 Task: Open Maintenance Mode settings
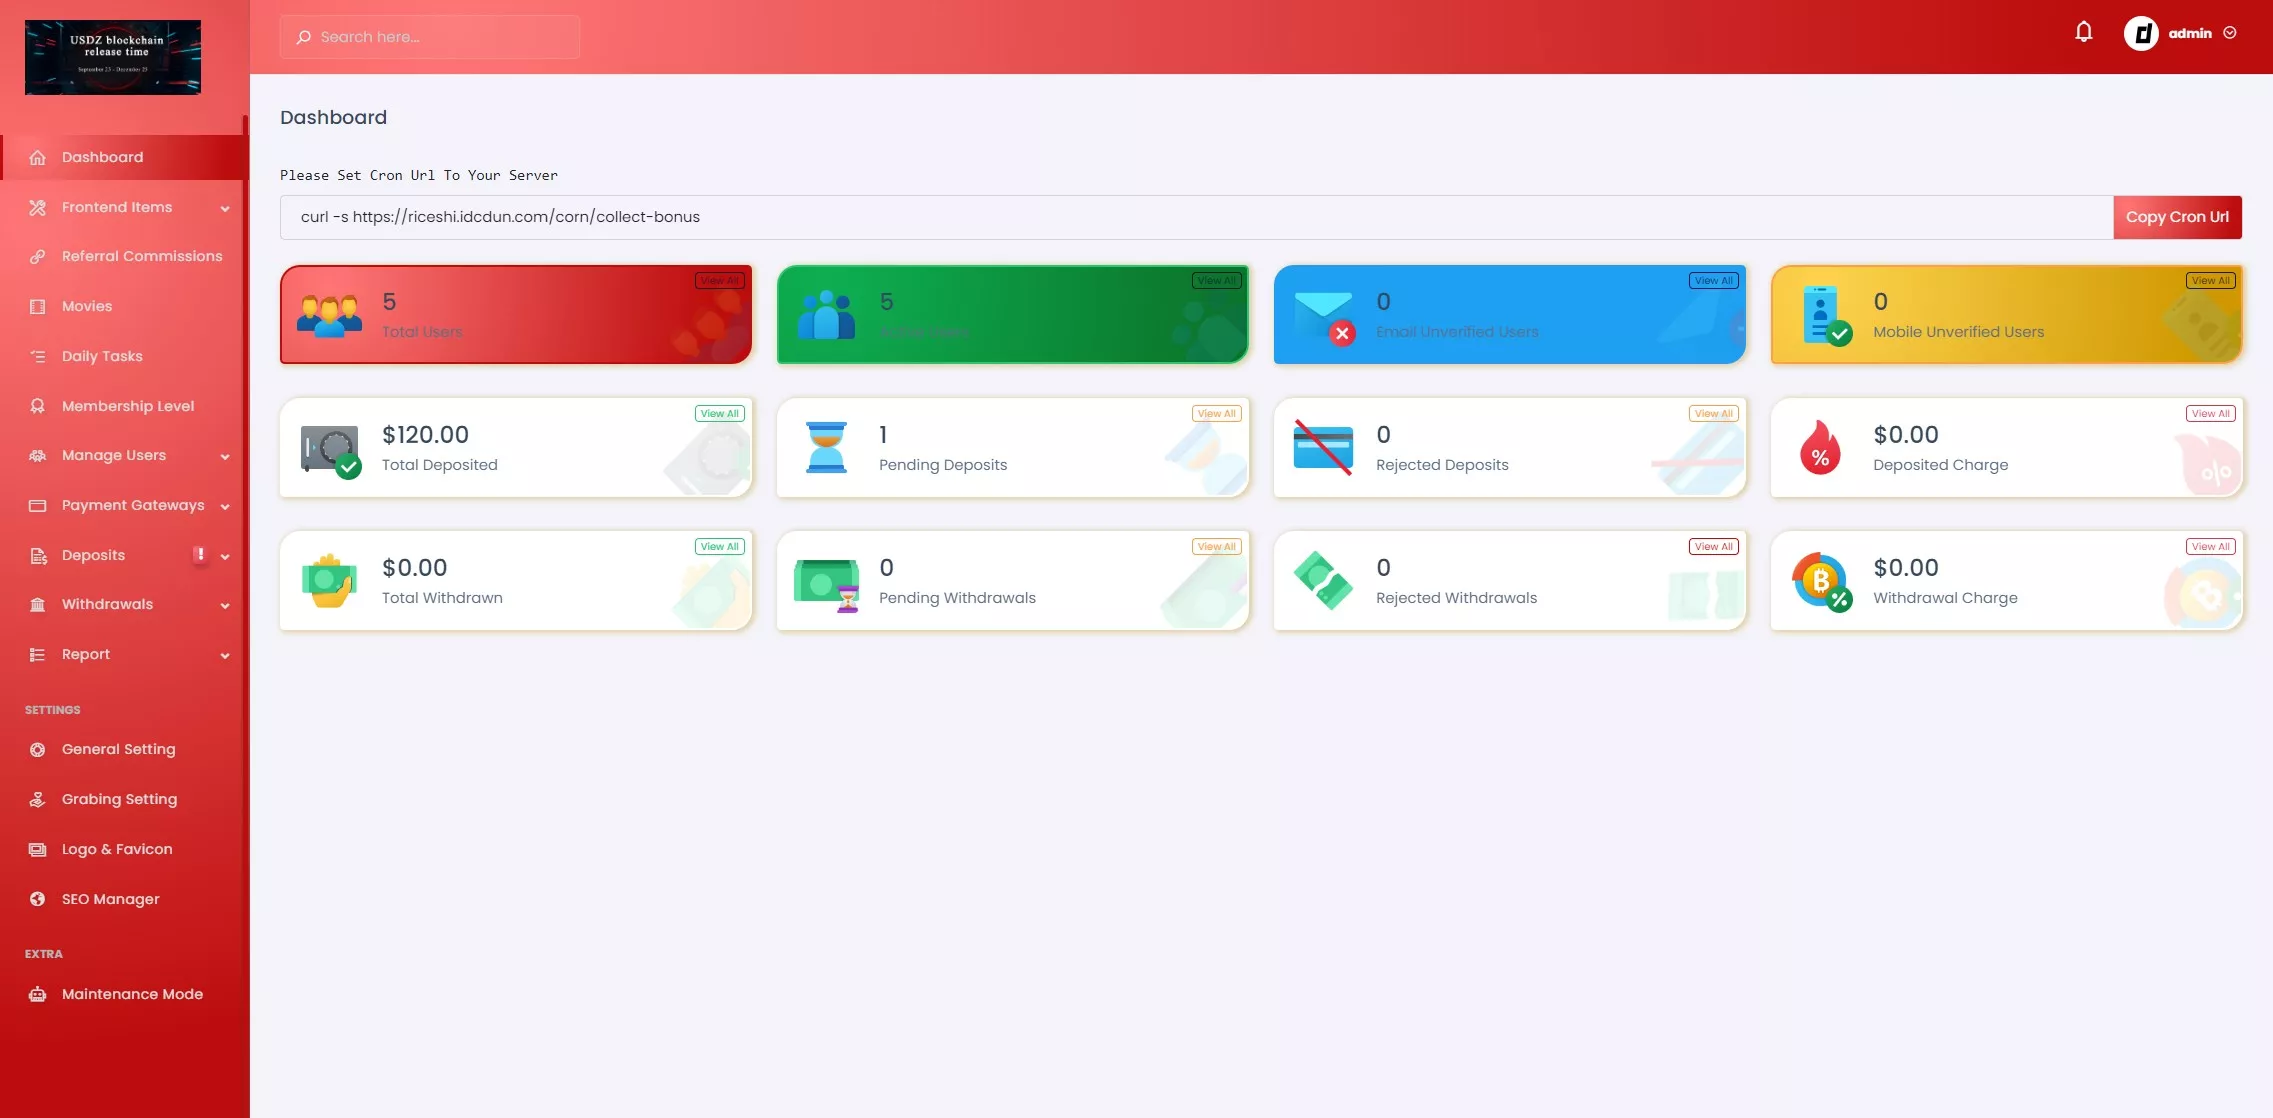point(132,994)
